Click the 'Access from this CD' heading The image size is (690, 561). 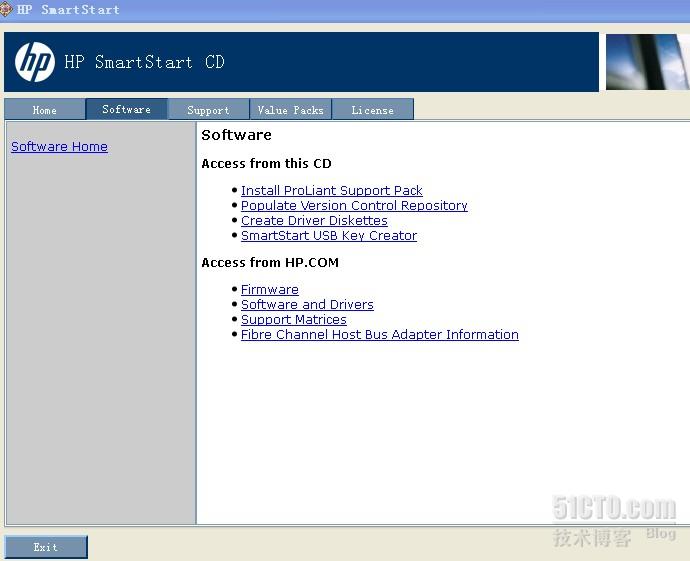[266, 164]
